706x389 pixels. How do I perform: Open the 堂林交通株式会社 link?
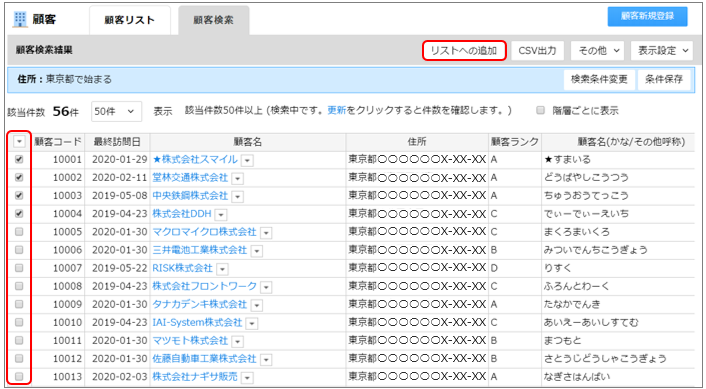[190, 177]
